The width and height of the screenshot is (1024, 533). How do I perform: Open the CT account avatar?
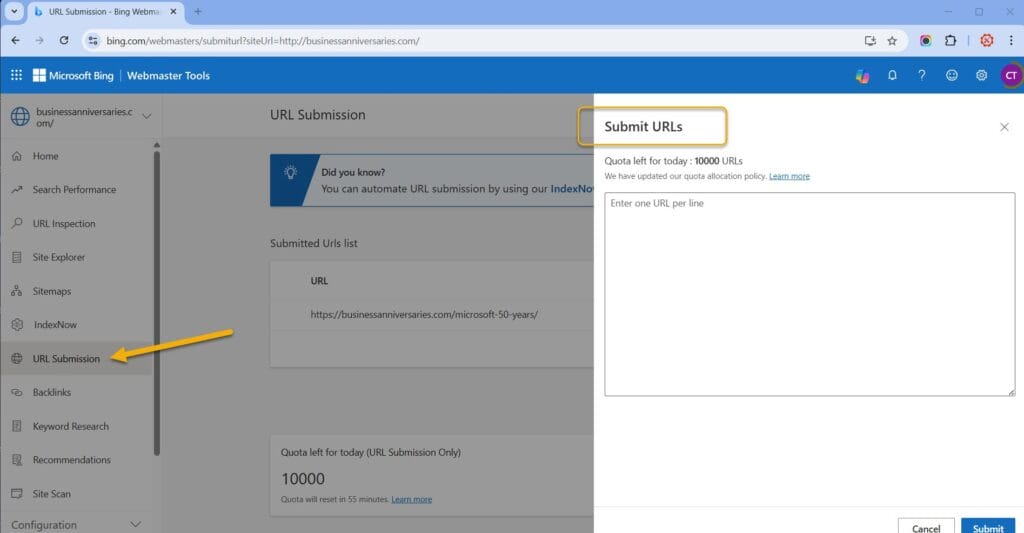coord(1011,75)
